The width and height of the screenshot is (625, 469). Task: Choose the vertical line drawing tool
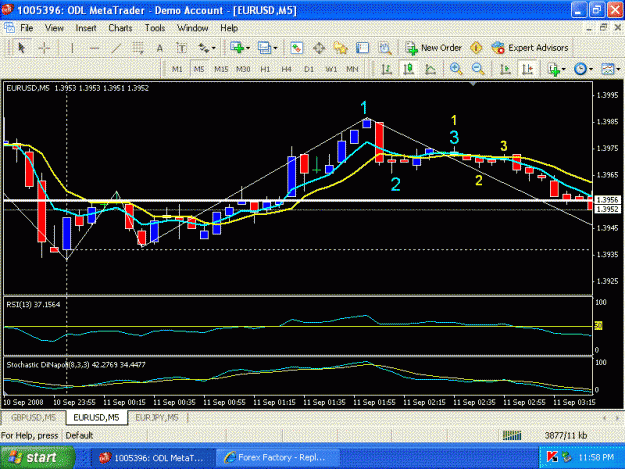coord(72,48)
